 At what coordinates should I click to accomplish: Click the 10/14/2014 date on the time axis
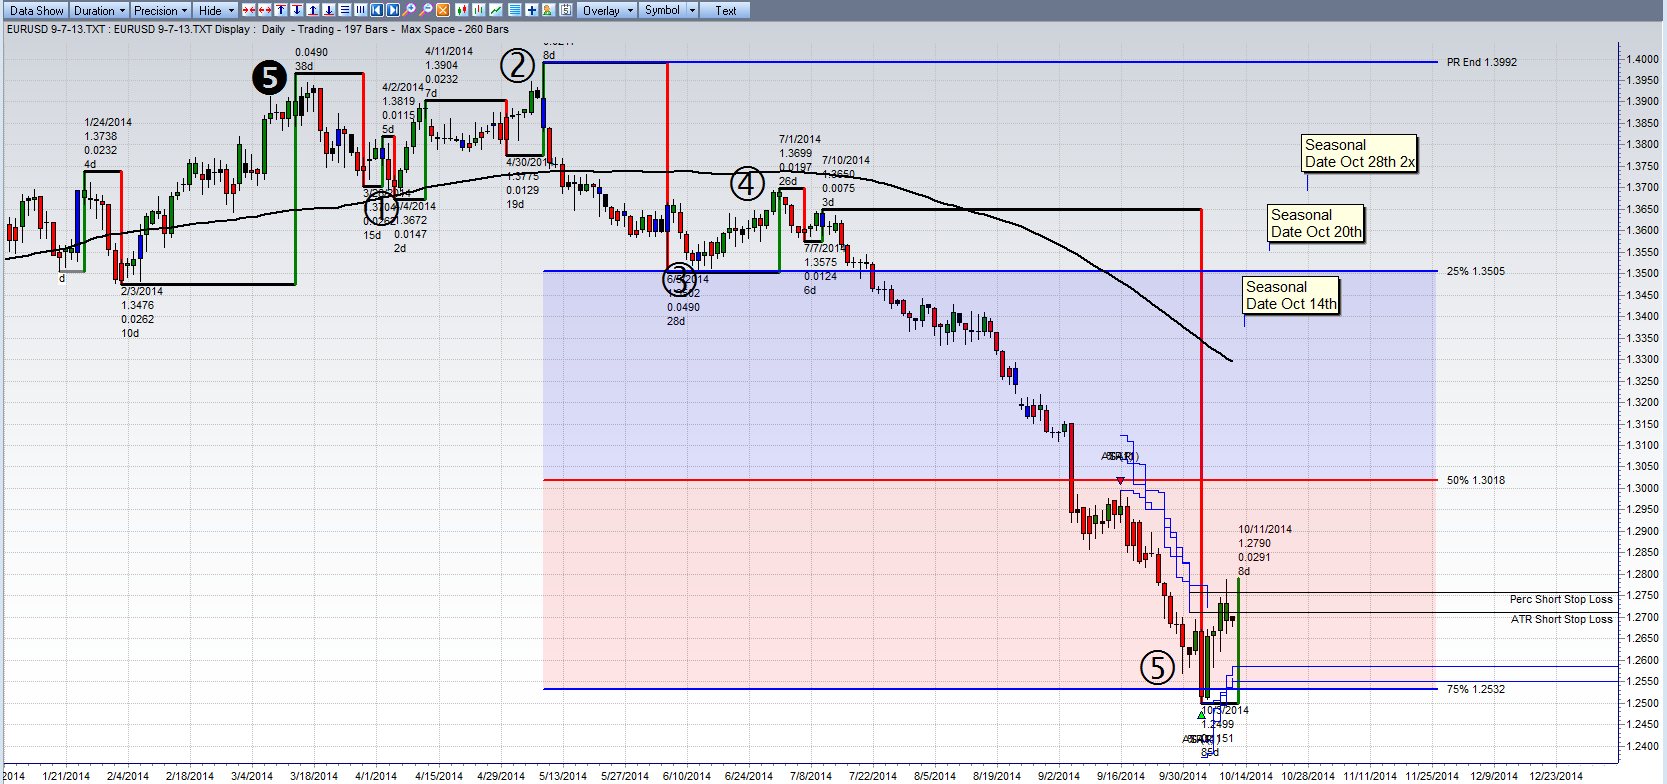[1246, 776]
